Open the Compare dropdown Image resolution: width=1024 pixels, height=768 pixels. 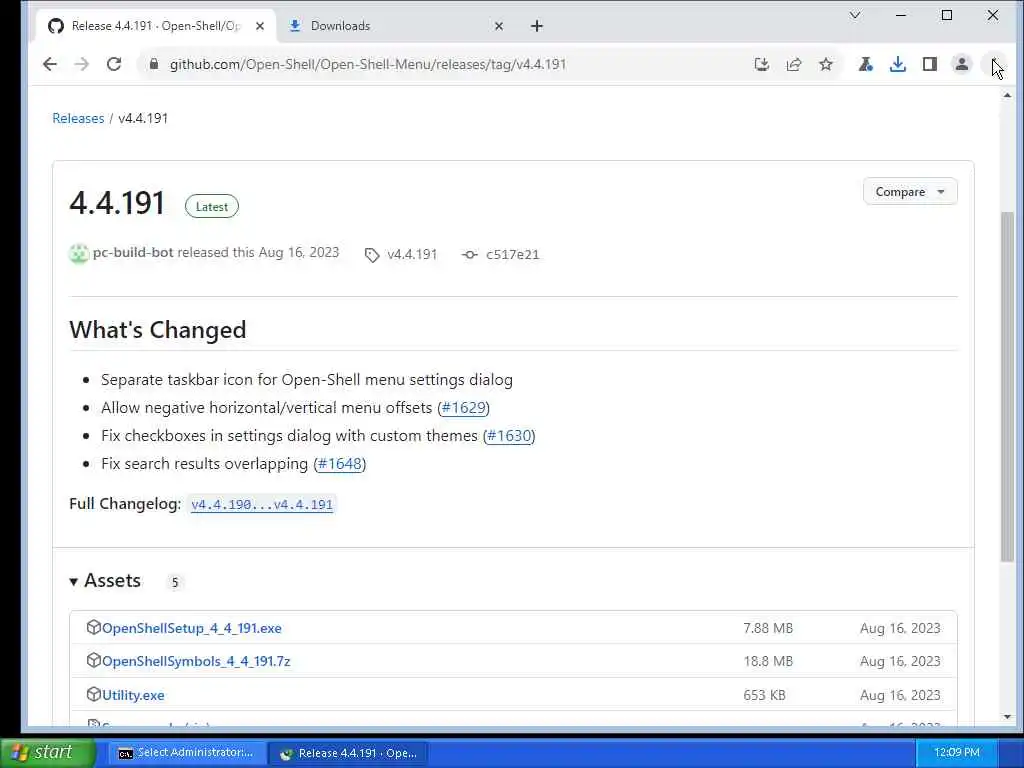point(910,192)
